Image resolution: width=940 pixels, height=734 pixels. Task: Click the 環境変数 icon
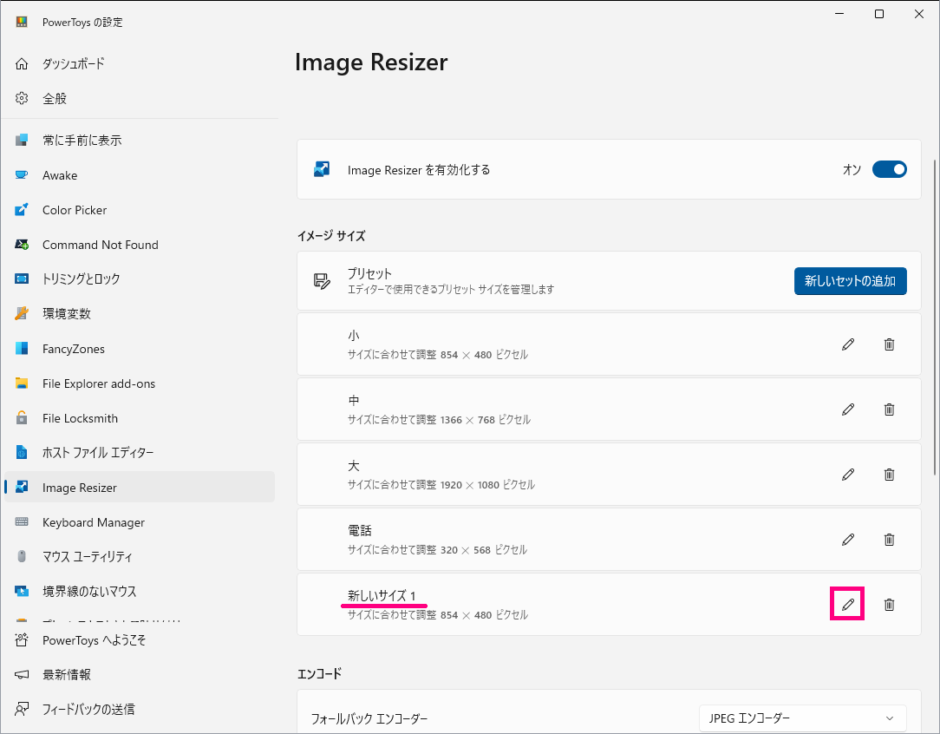pyautogui.click(x=22, y=314)
